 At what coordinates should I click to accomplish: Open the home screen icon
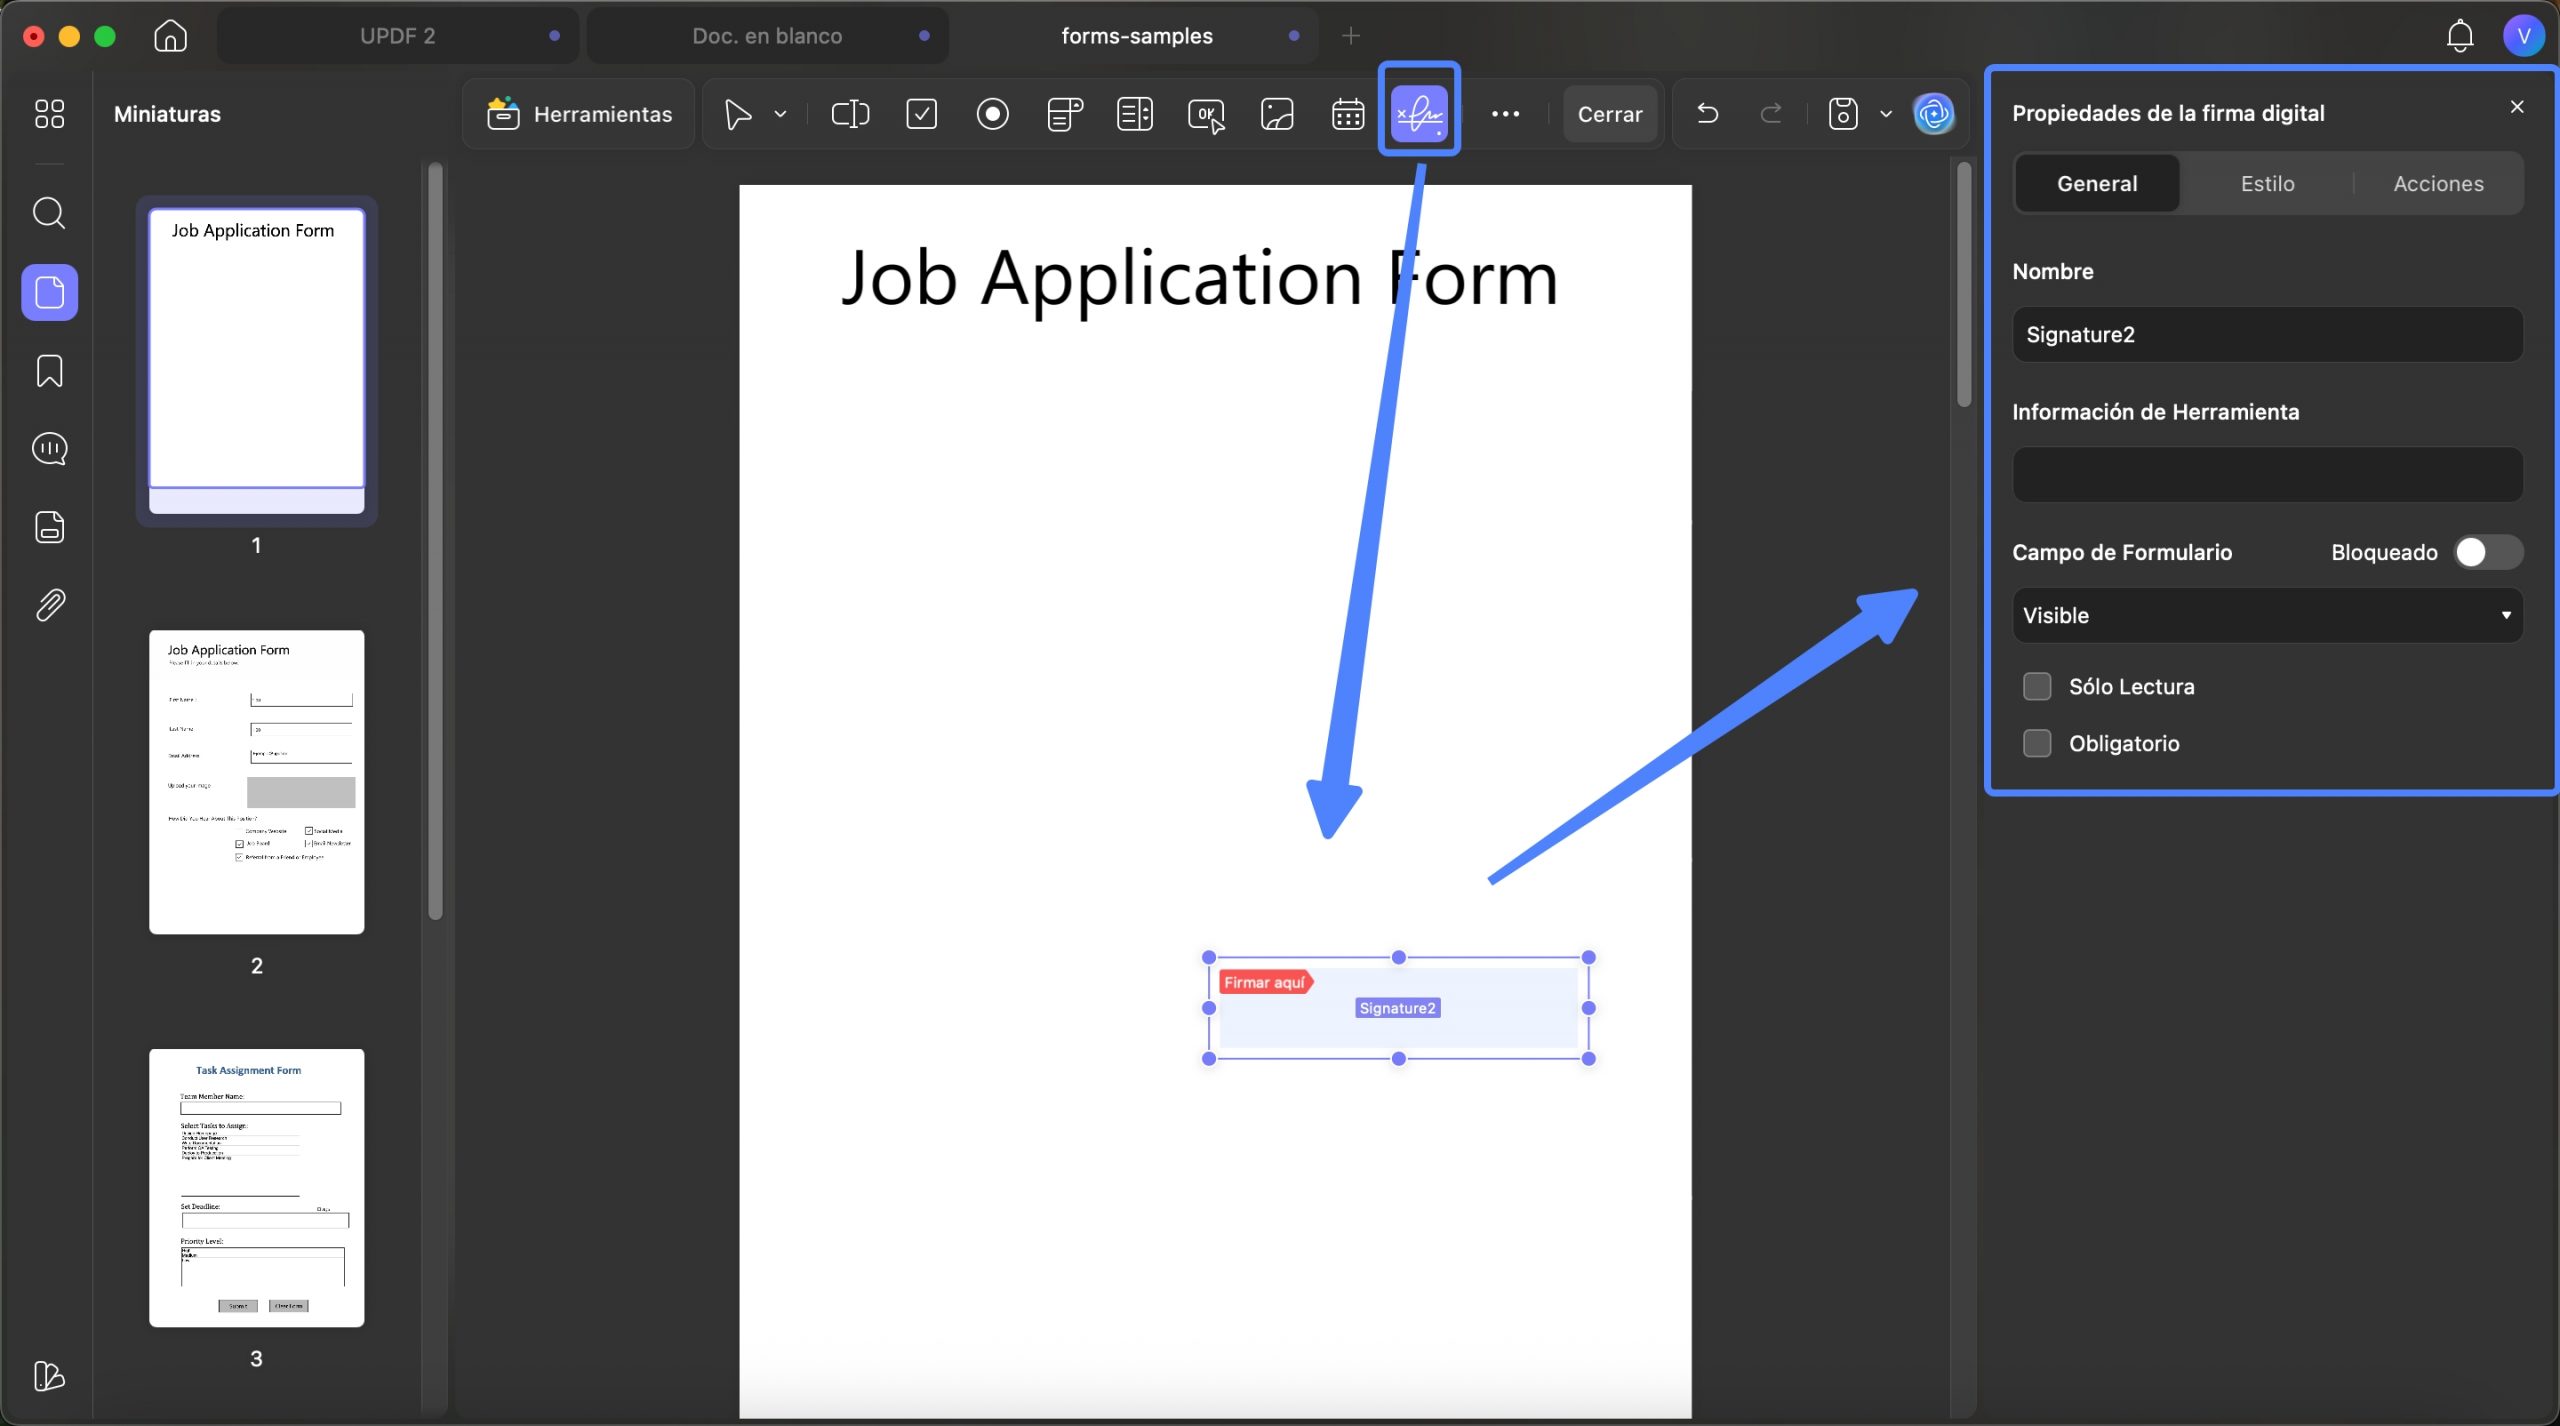click(x=170, y=36)
